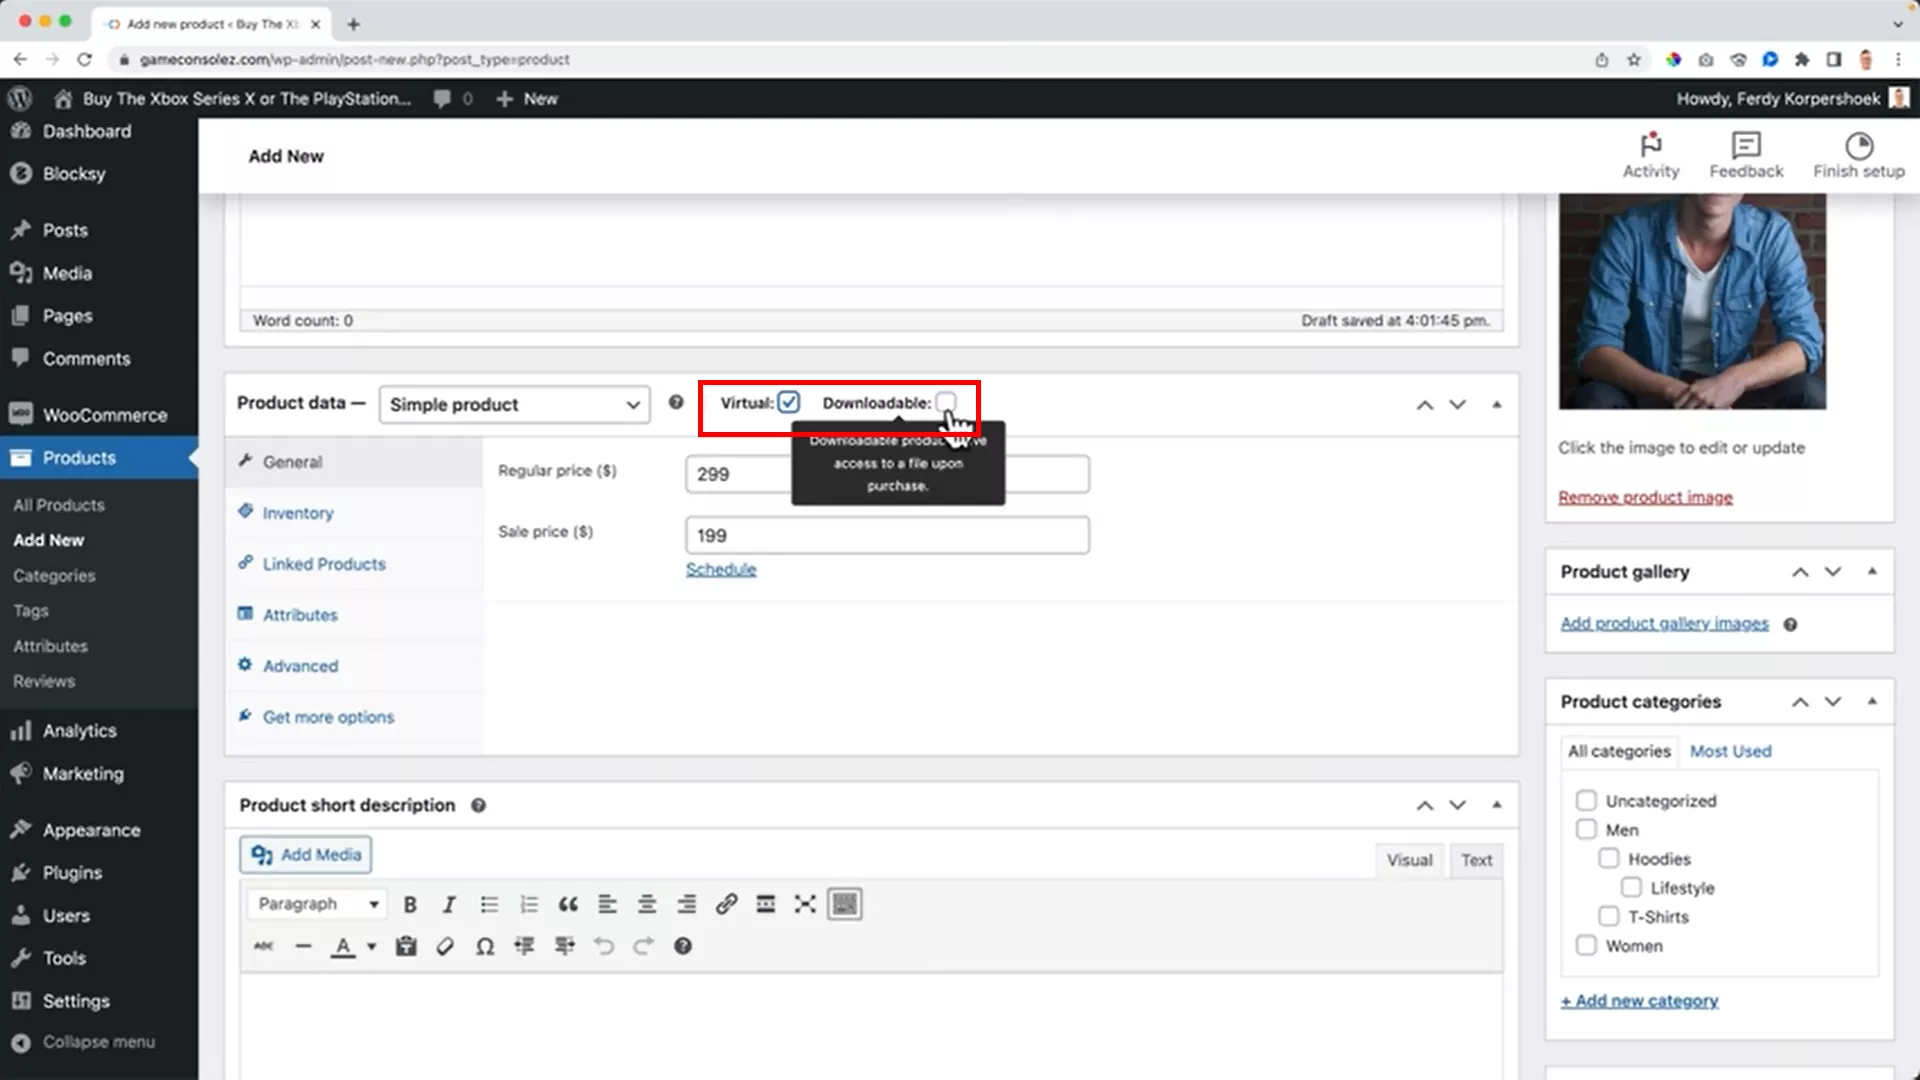Viewport: 1920px width, 1080px height.
Task: Open the Paragraph format dropdown
Action: pos(317,904)
